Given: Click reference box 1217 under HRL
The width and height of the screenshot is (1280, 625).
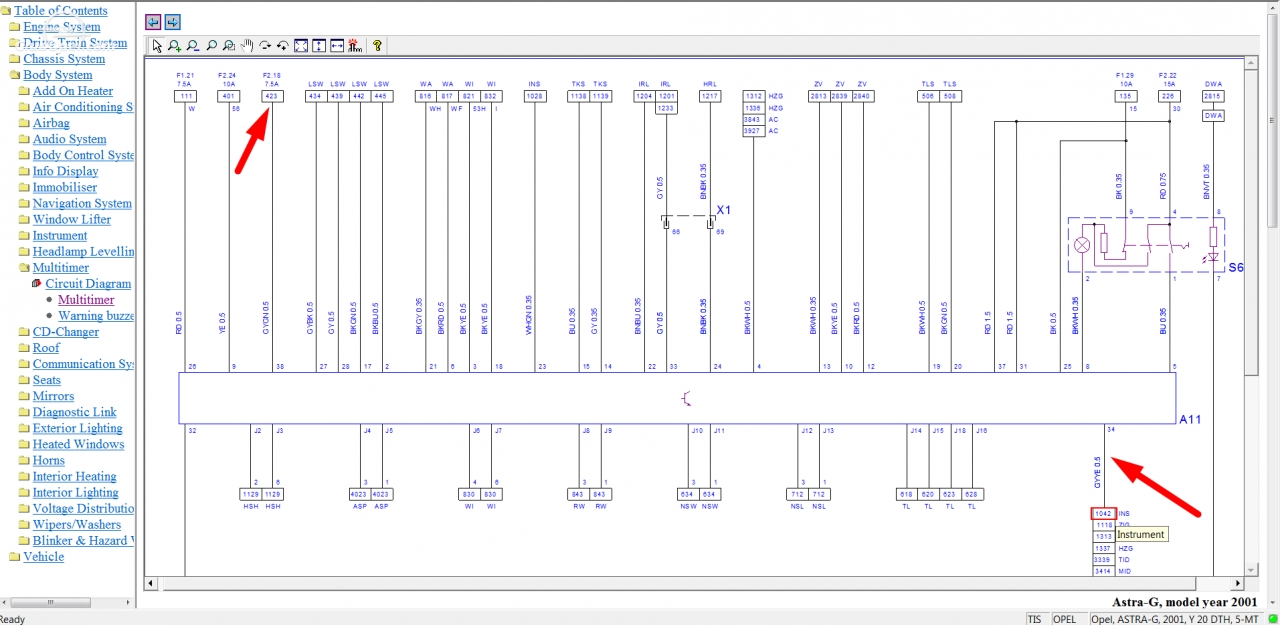Looking at the screenshot, I should [x=710, y=96].
